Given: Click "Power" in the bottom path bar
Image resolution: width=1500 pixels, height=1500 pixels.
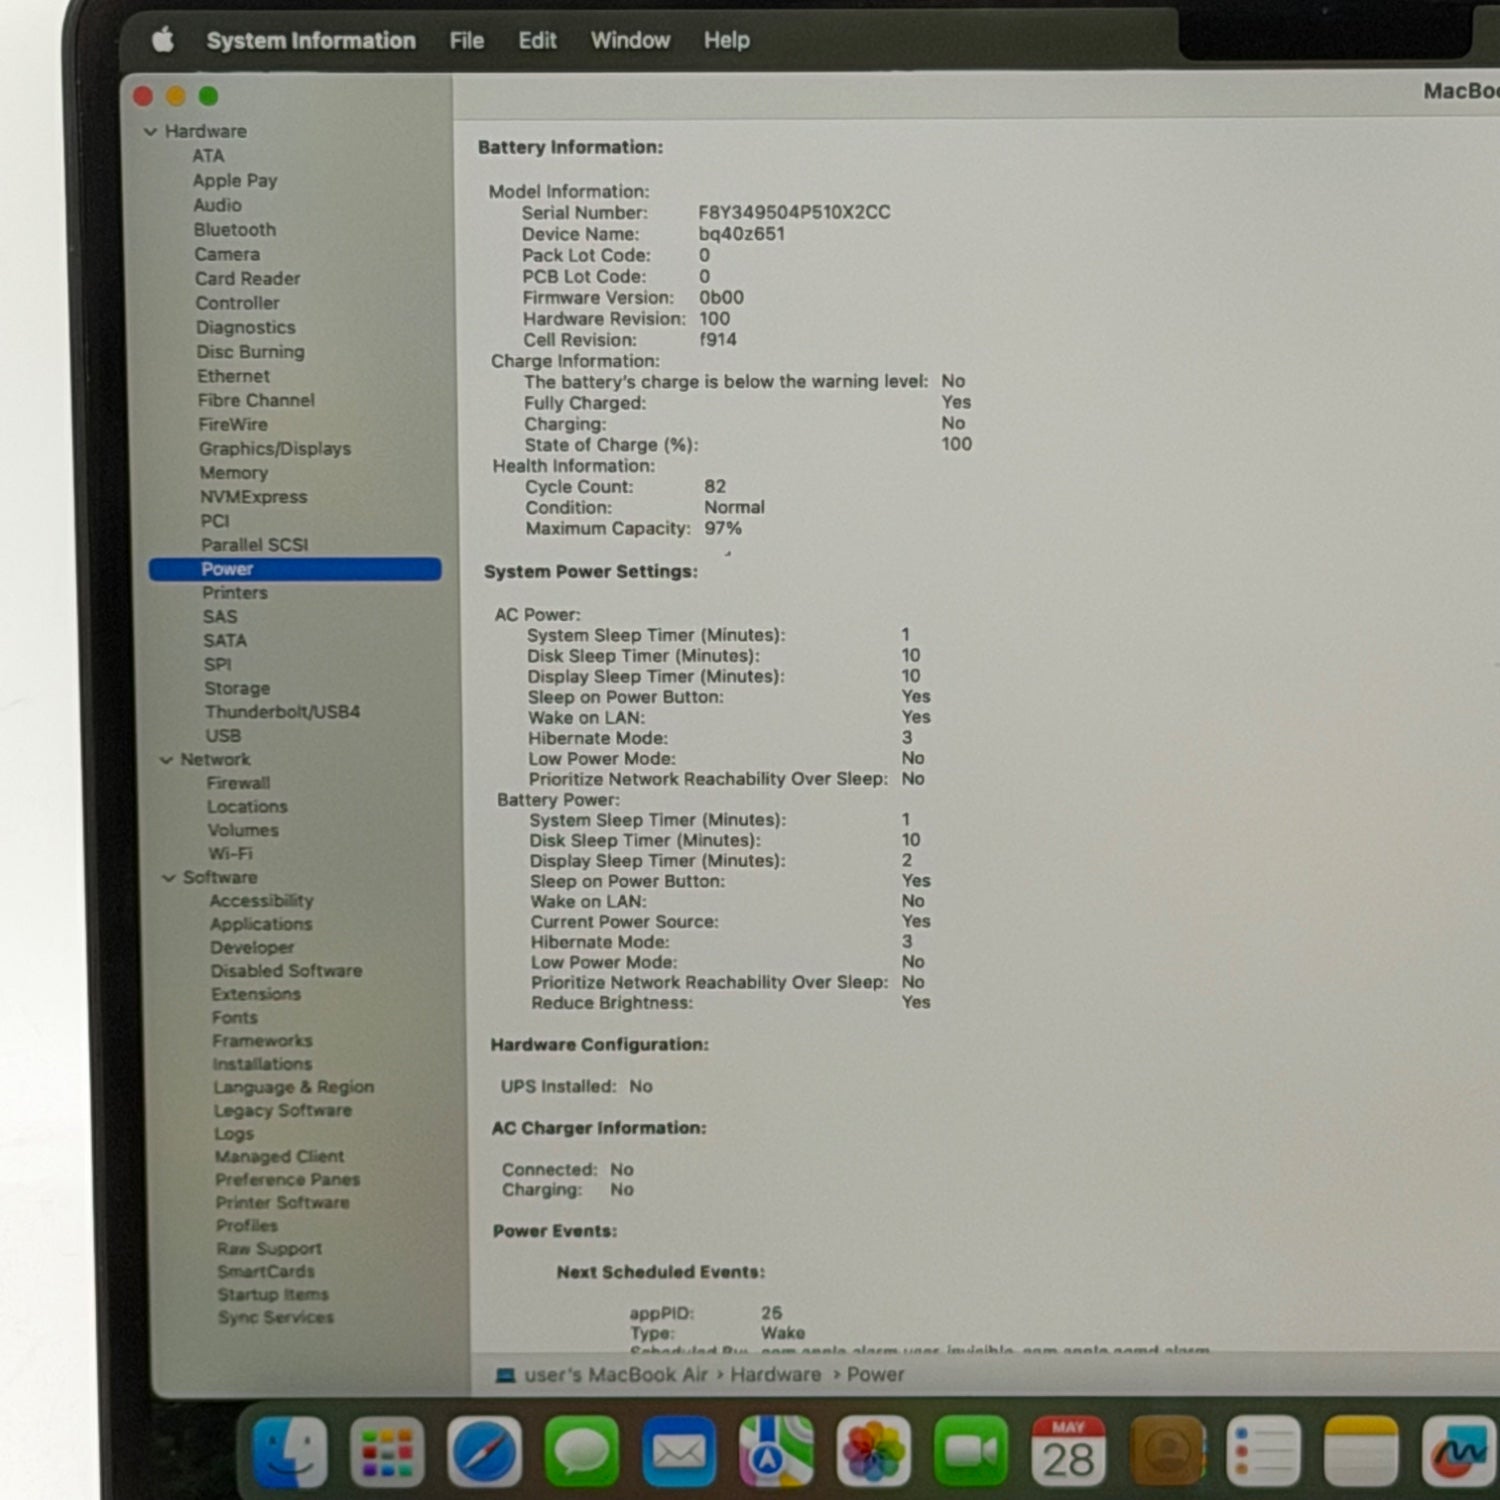Looking at the screenshot, I should (875, 1375).
